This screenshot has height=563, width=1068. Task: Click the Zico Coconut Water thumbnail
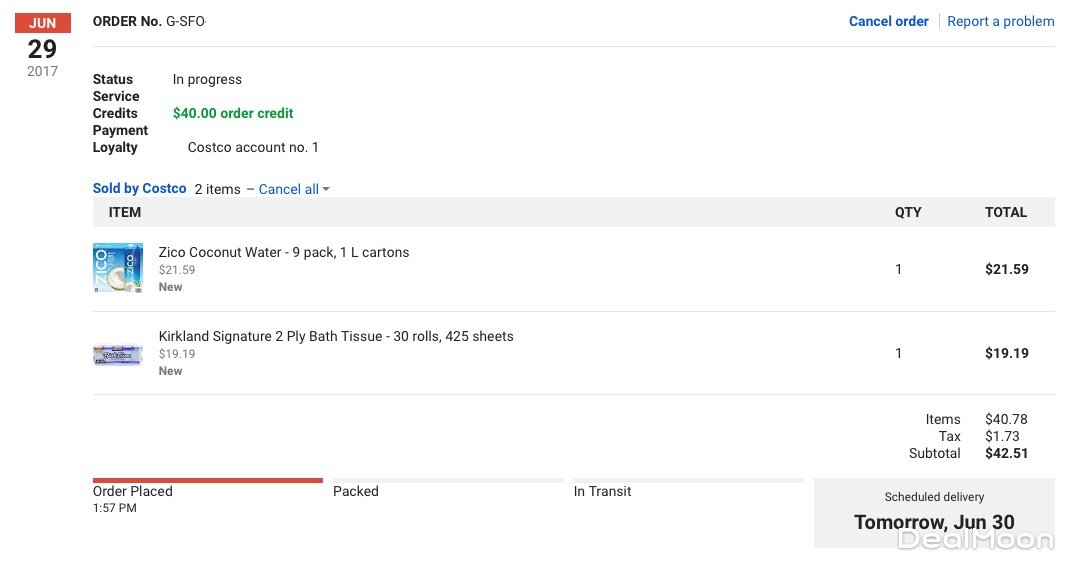tap(117, 268)
